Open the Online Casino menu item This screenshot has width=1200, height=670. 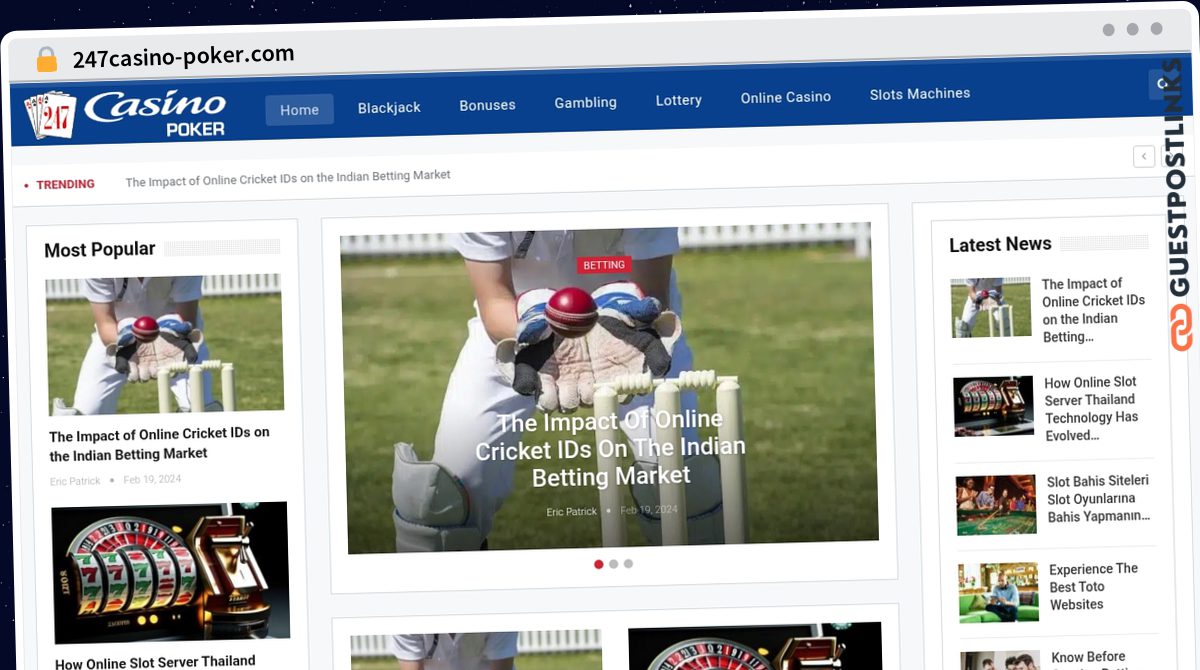coord(785,97)
